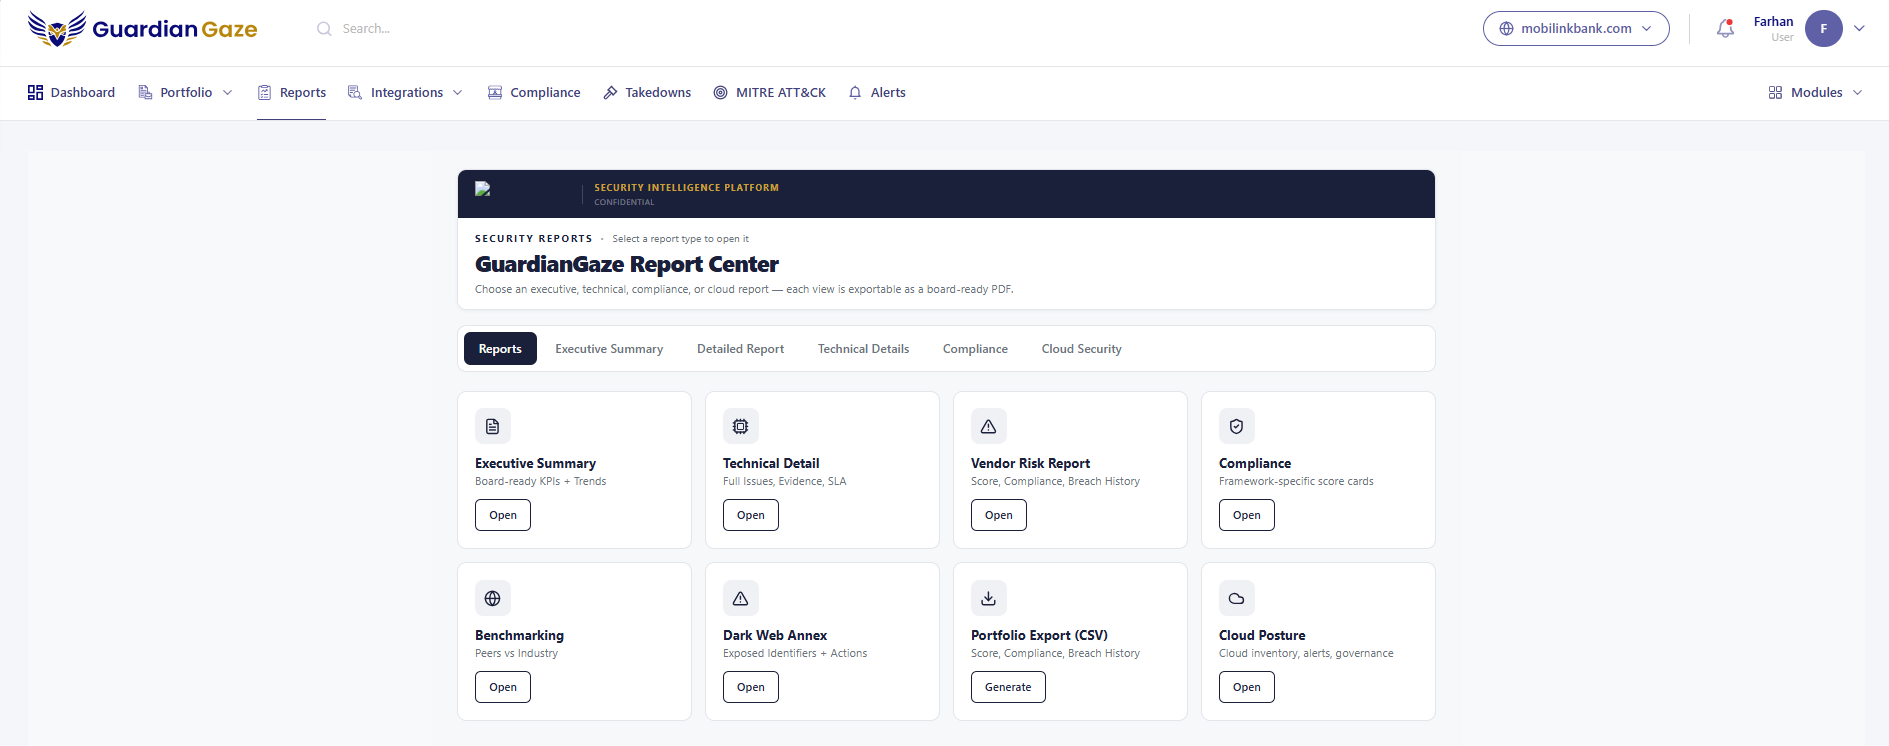This screenshot has height=746, width=1889.
Task: Click the Technical Detail chip icon
Action: point(741,427)
